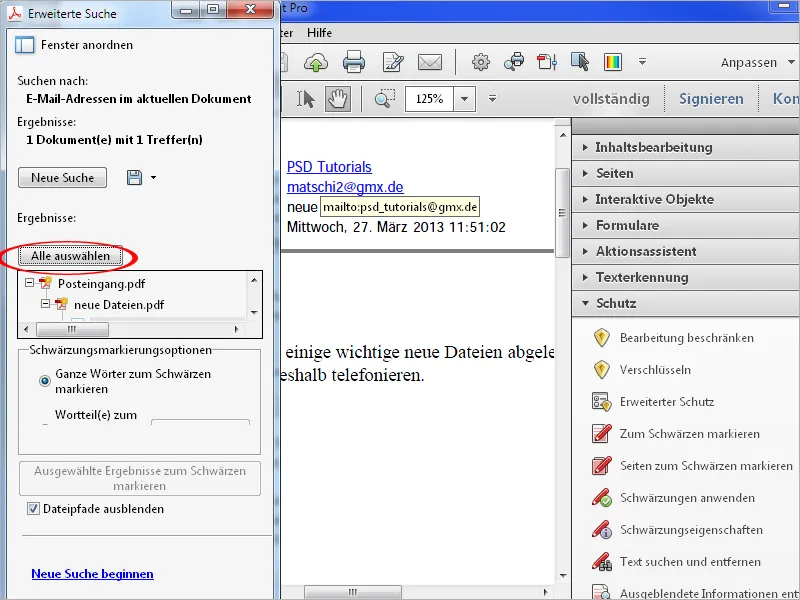Viewport: 800px width, 600px height.
Task: Click Zum Schwärzen markieren icon
Action: pos(602,434)
